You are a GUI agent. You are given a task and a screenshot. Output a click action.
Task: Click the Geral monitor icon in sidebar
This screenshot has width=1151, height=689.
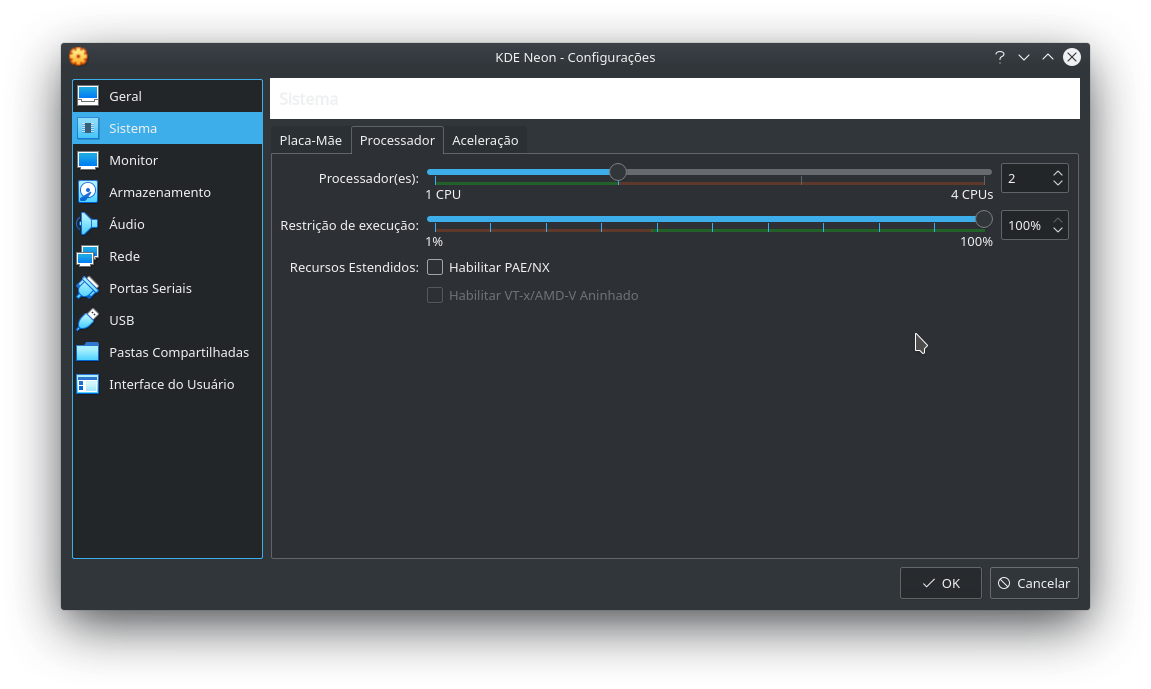click(x=88, y=96)
